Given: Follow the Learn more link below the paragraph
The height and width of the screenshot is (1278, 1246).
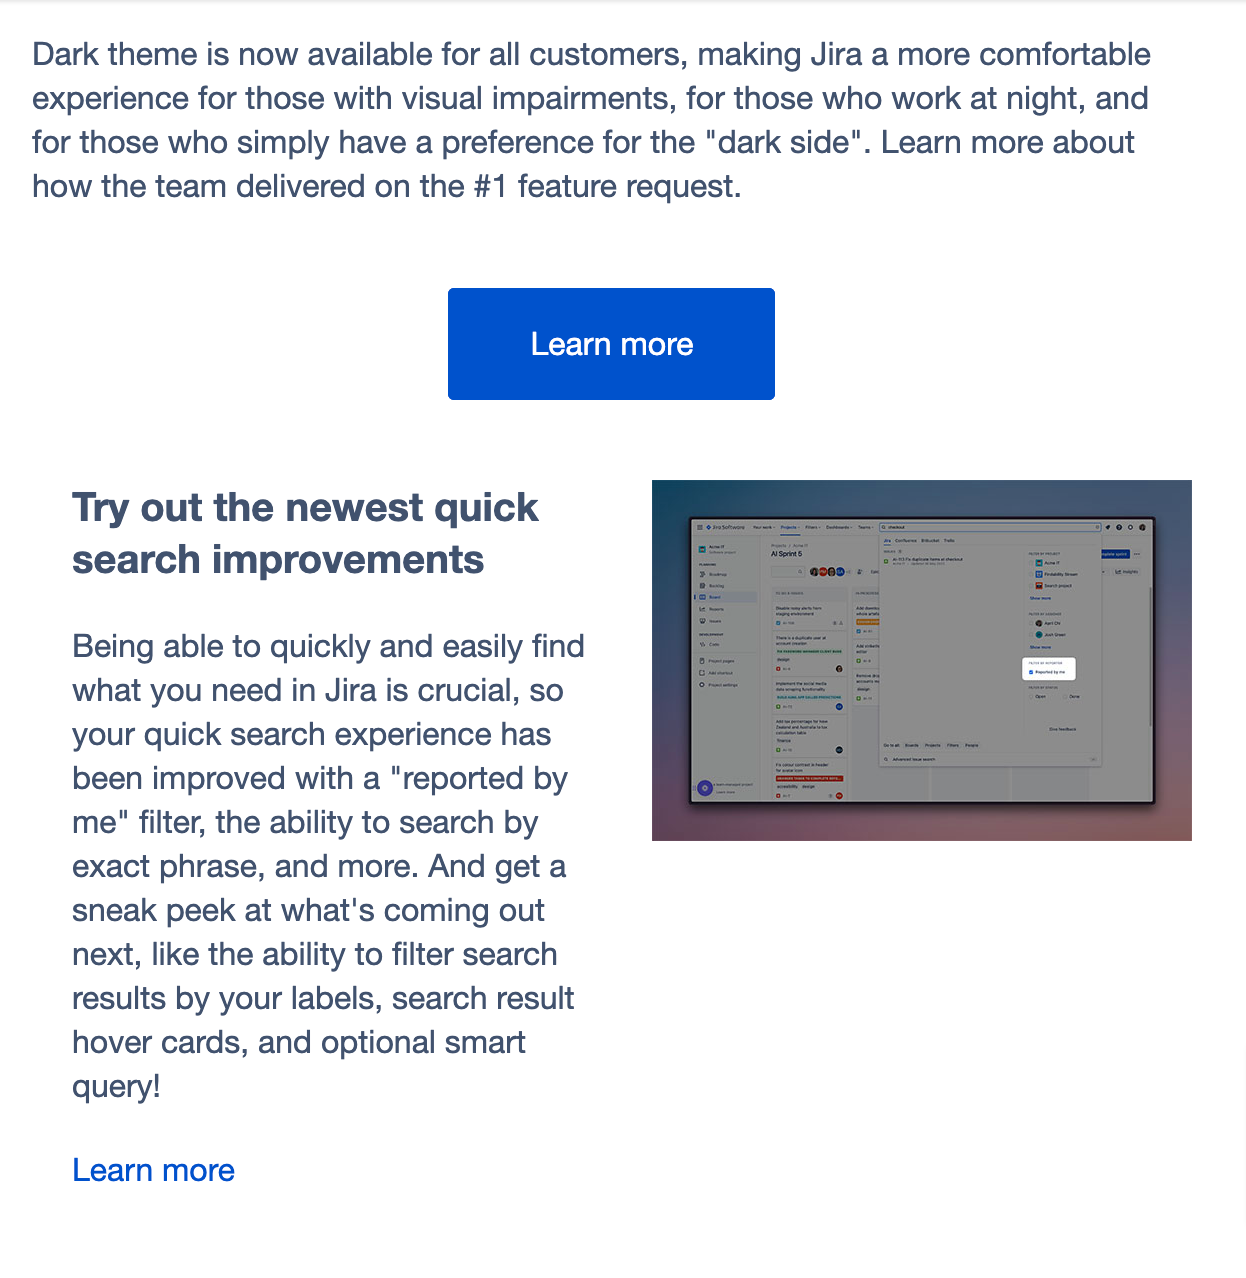Looking at the screenshot, I should [153, 1170].
